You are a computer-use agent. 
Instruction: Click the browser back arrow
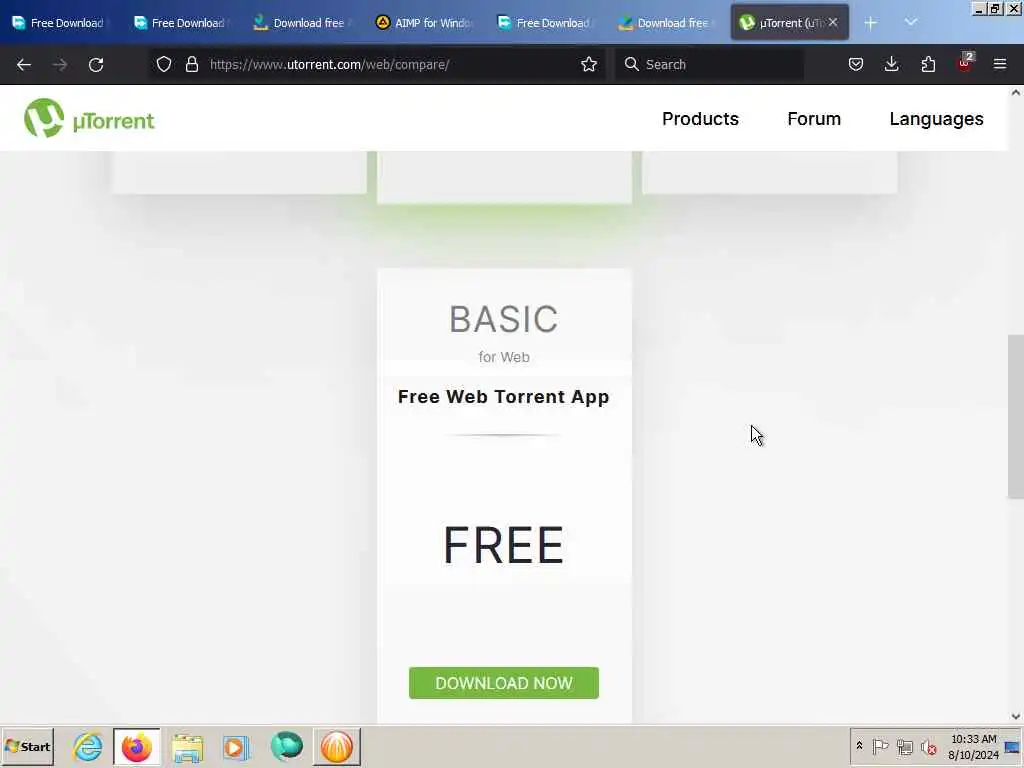coord(24,65)
